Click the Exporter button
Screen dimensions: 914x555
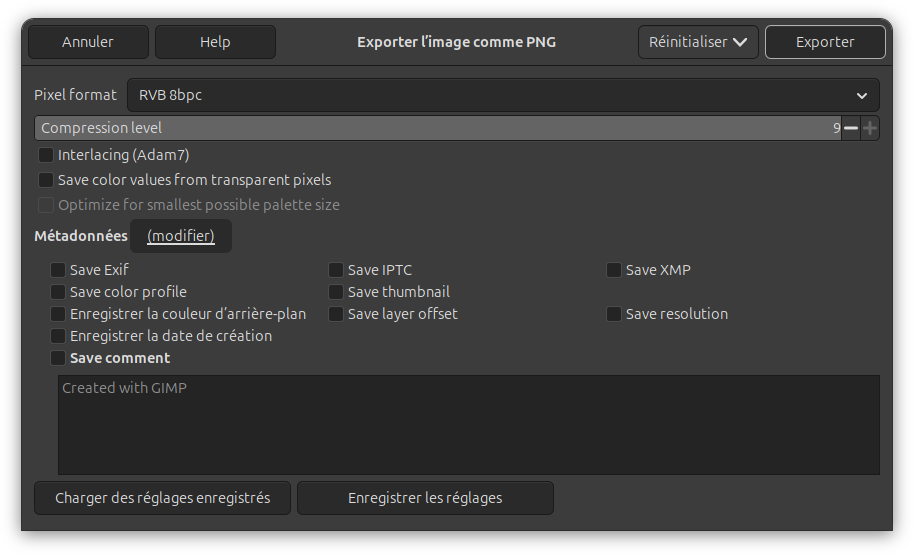[825, 42]
